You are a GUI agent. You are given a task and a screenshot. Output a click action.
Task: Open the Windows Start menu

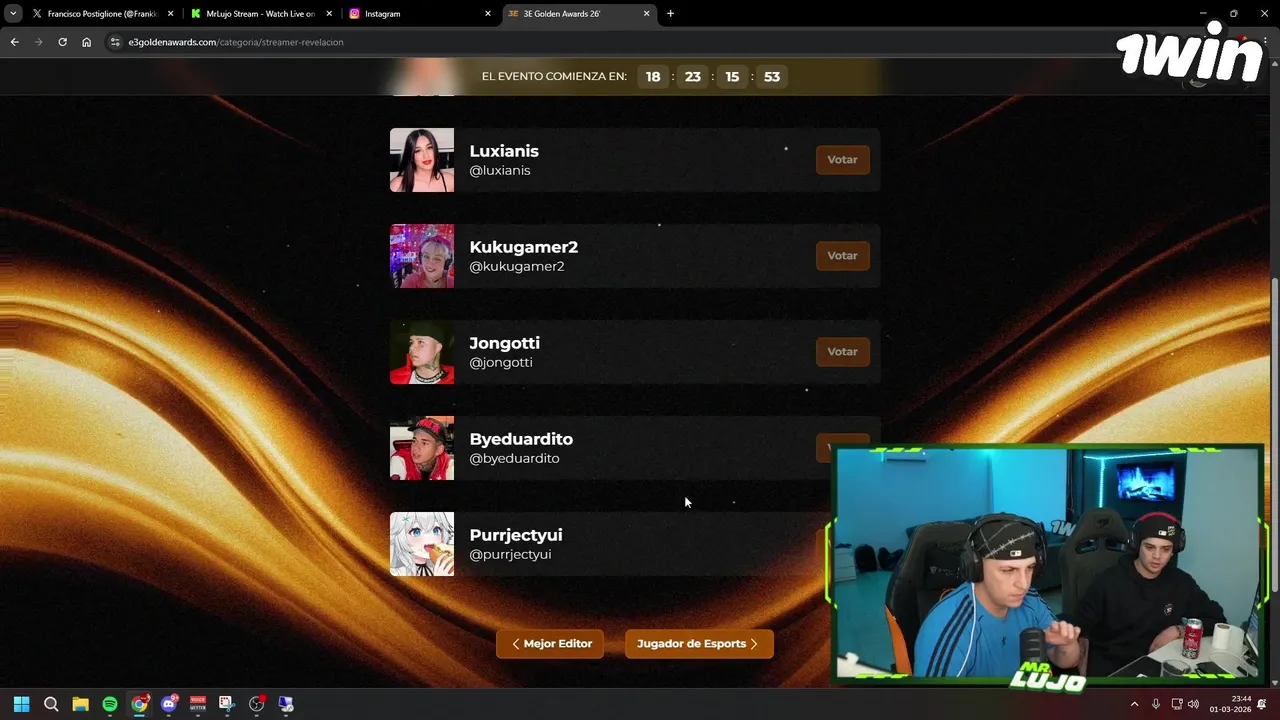click(21, 704)
